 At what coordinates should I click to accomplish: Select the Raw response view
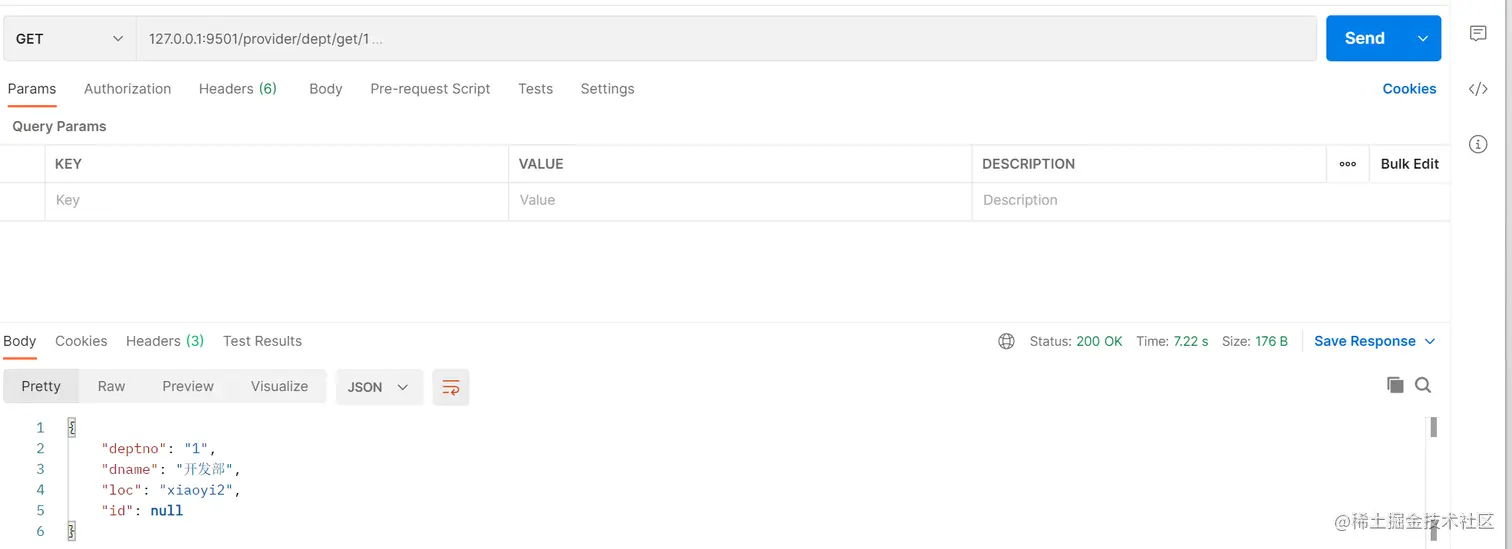pos(111,386)
